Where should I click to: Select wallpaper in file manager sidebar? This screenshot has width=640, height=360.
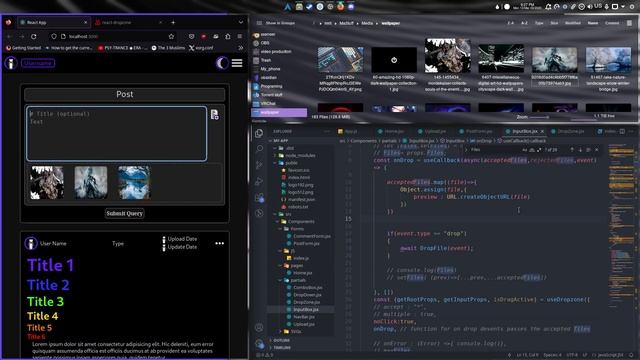279,112
